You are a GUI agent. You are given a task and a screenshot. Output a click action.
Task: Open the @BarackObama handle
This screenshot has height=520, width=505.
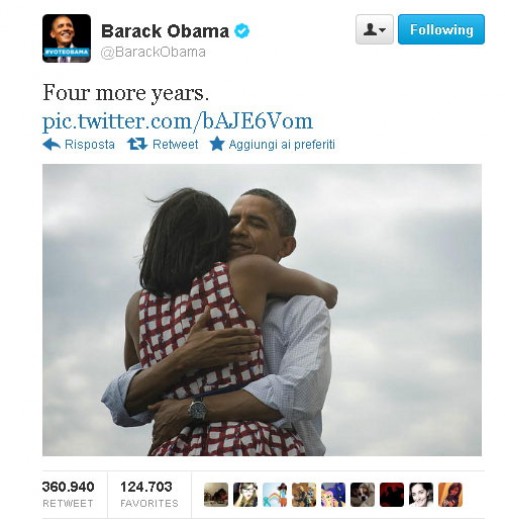click(153, 52)
